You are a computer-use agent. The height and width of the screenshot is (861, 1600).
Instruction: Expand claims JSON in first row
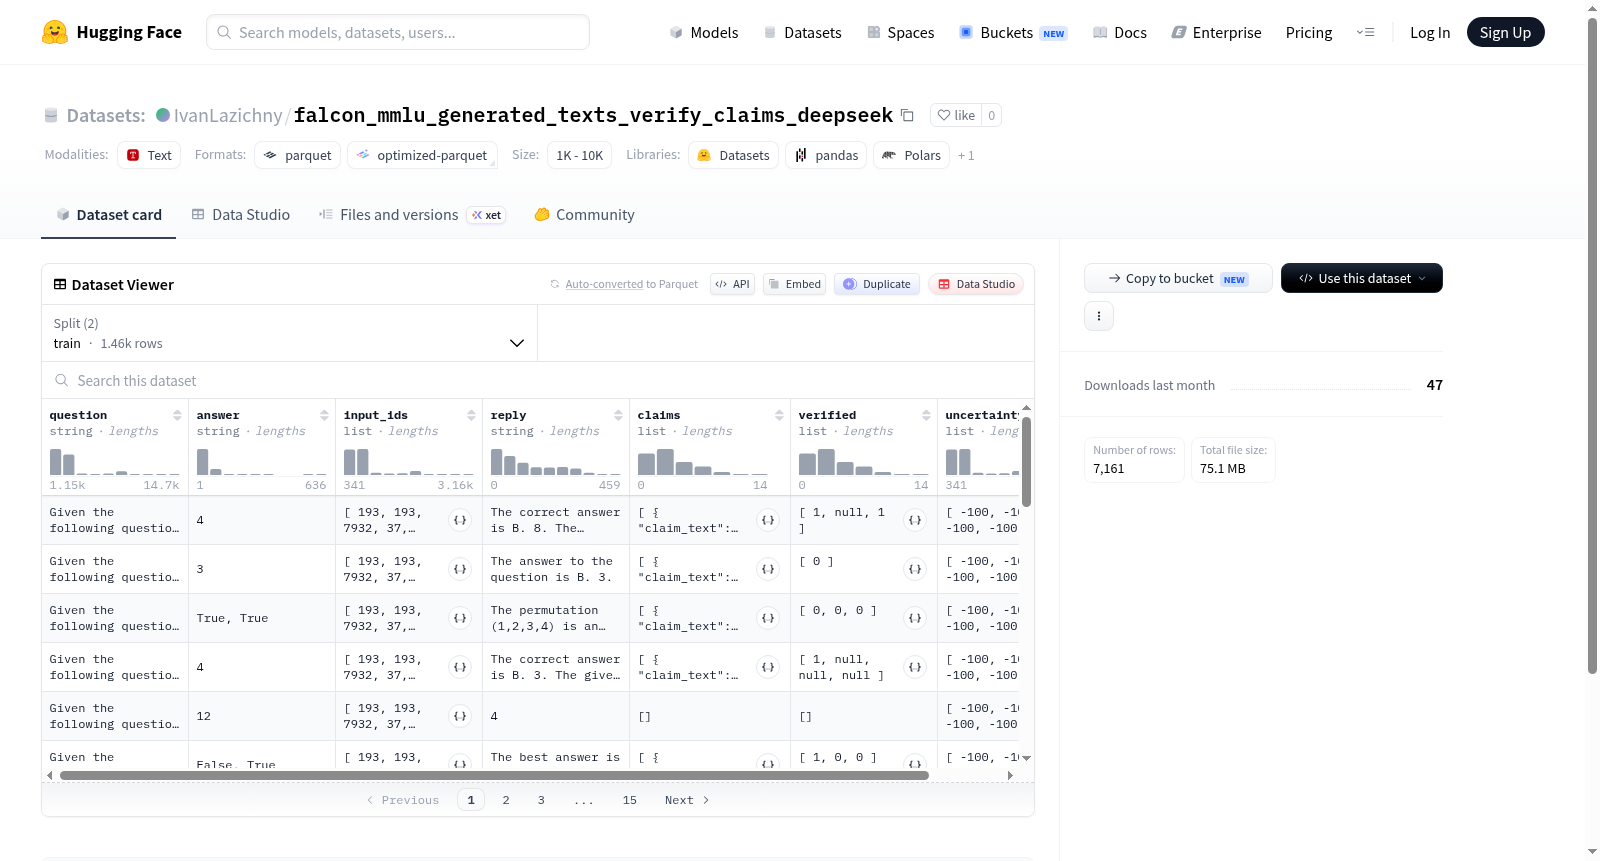768,520
